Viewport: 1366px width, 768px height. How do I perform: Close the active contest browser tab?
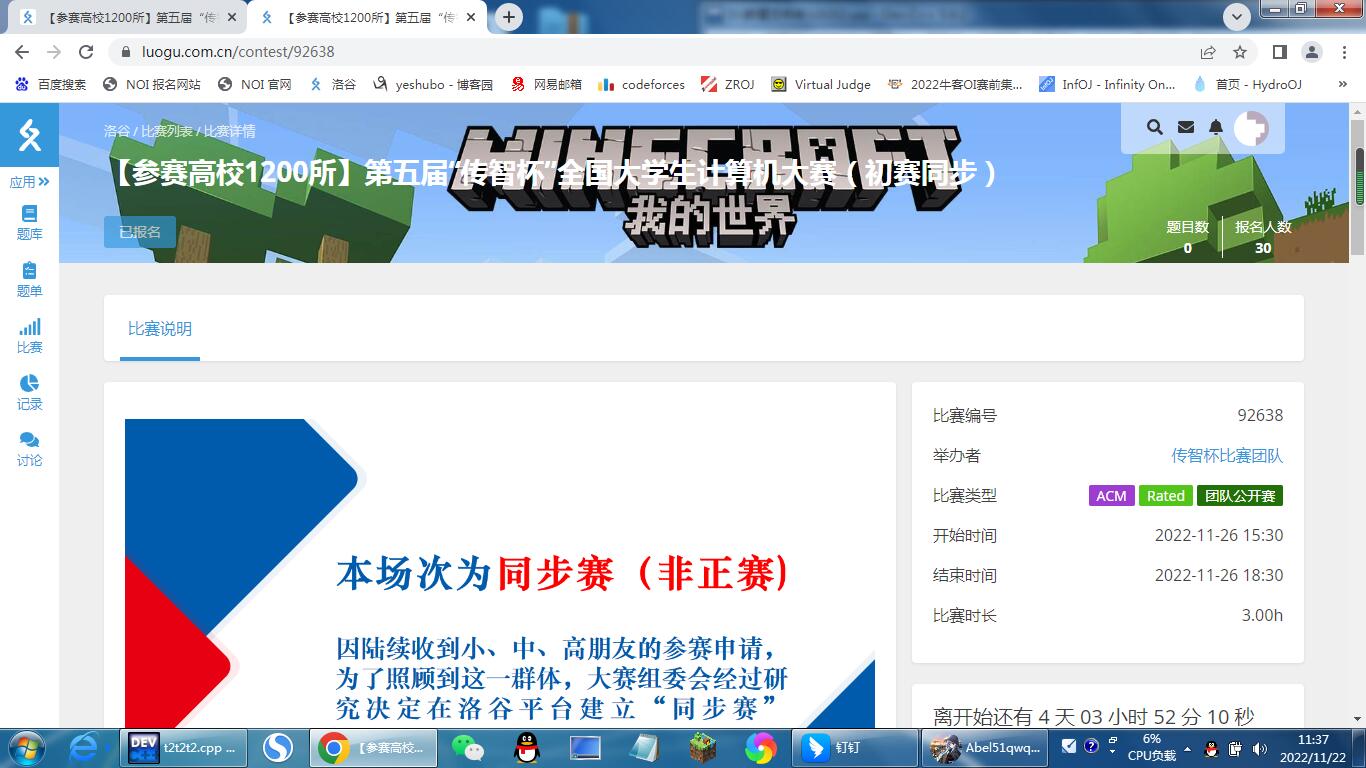point(470,18)
